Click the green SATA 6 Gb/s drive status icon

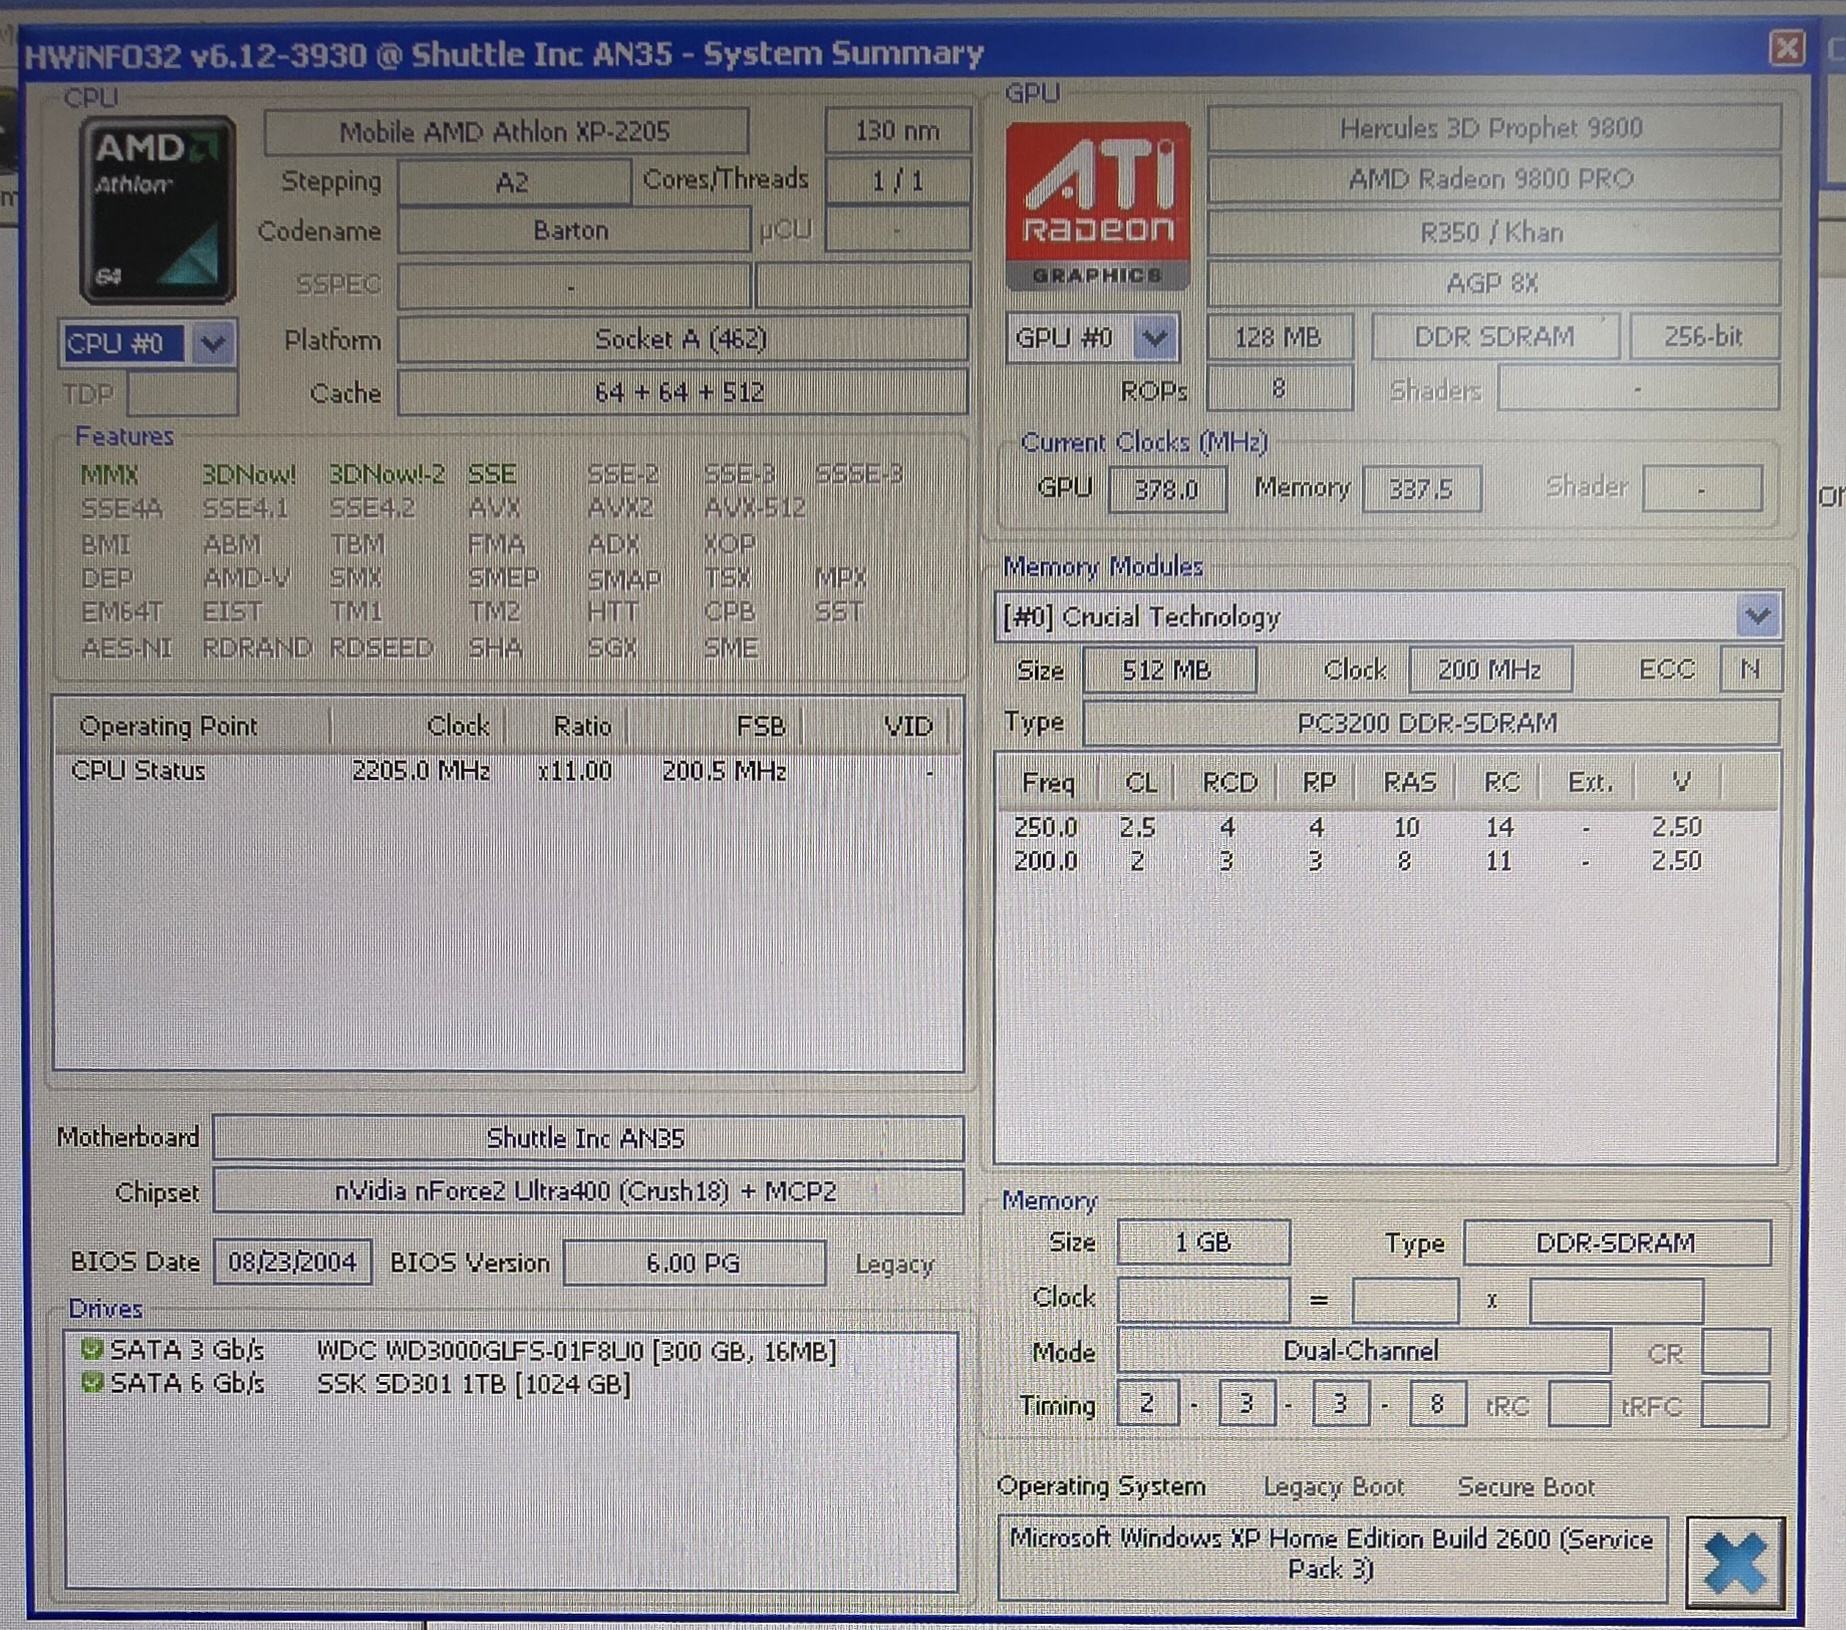point(92,1383)
